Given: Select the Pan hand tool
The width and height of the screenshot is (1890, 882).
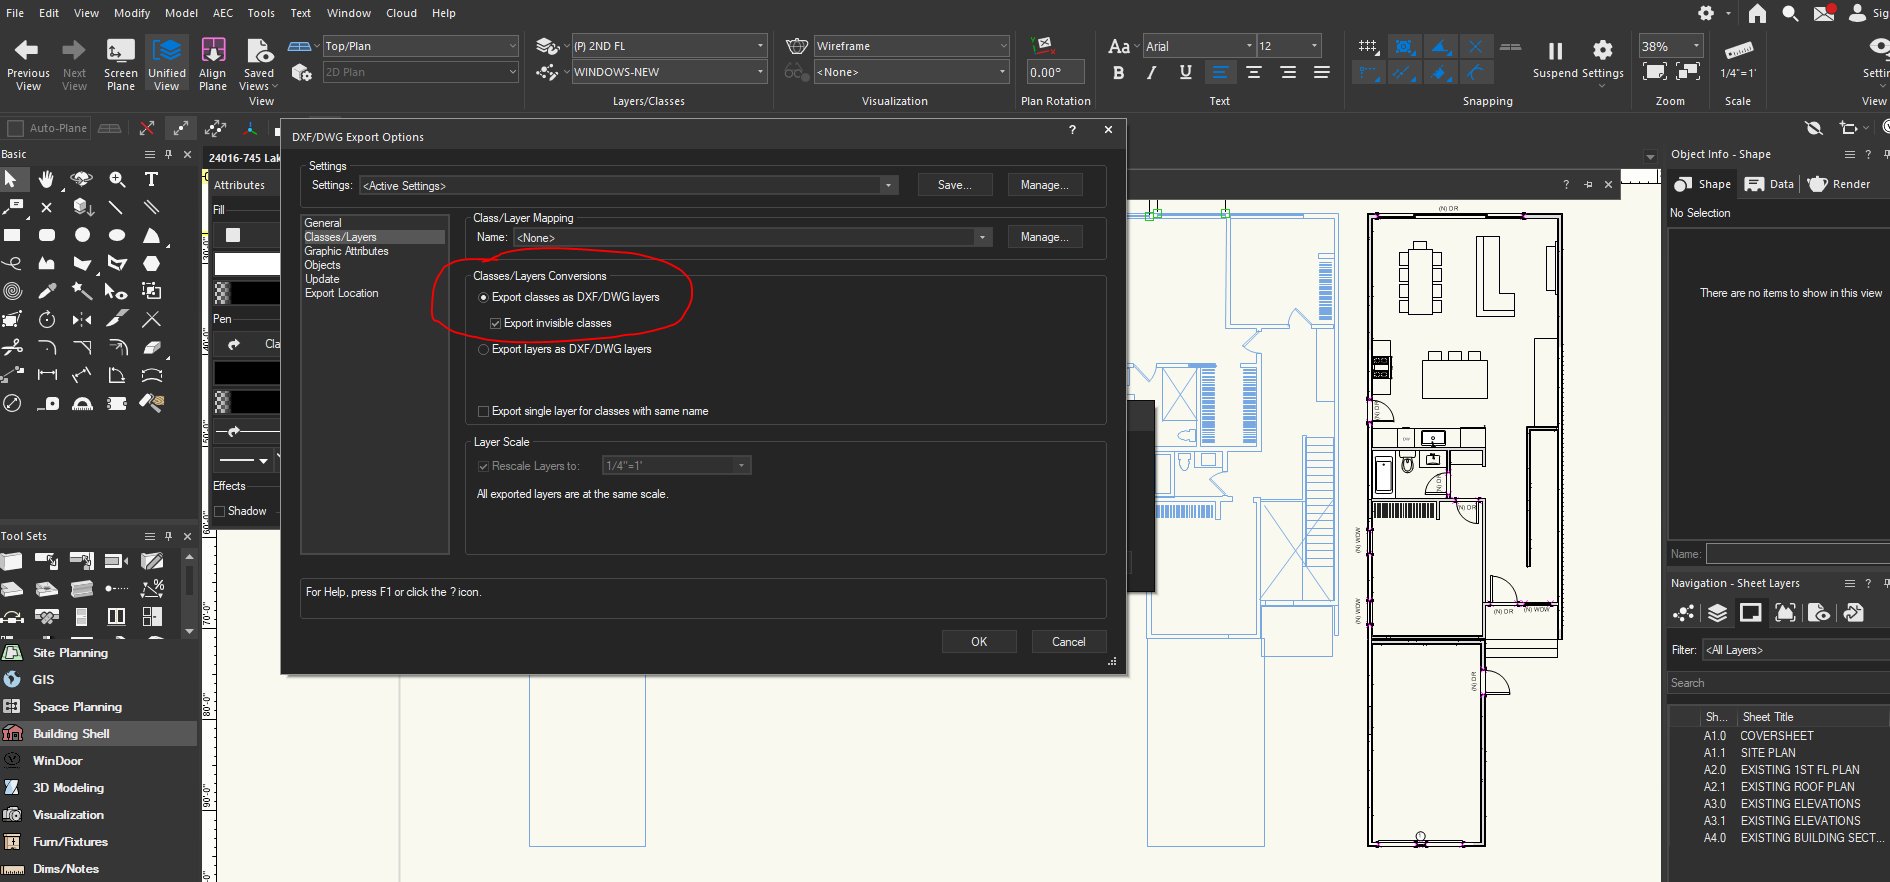Looking at the screenshot, I should 47,179.
